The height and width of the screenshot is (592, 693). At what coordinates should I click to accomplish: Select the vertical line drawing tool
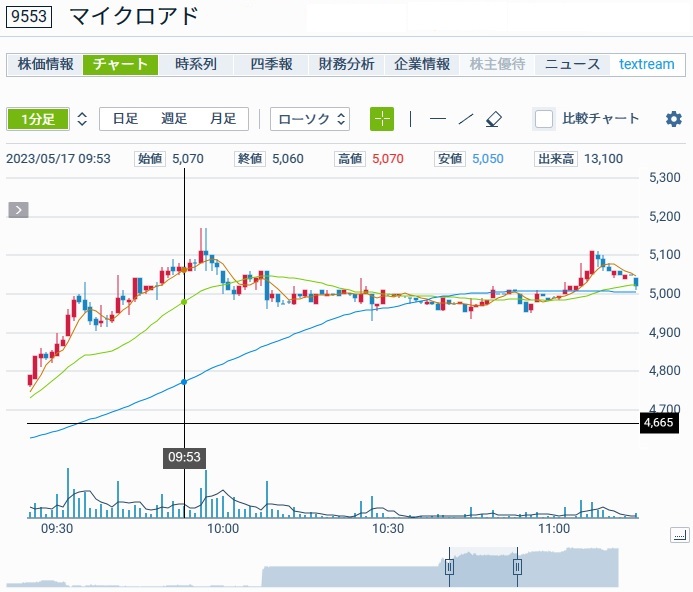coord(410,119)
